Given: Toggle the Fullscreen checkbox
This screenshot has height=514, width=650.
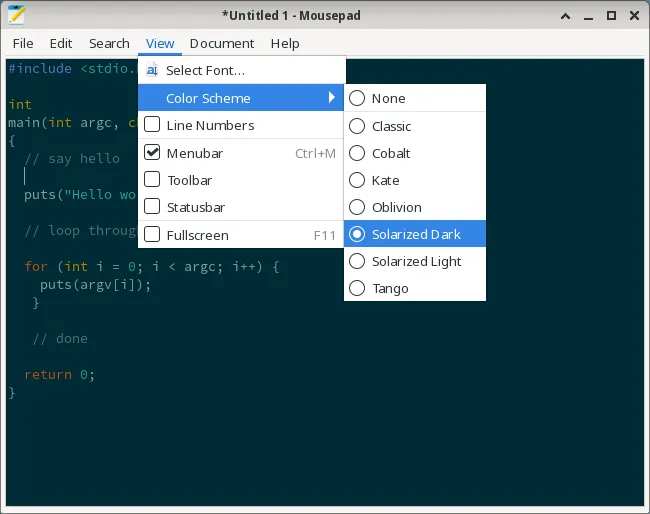Looking at the screenshot, I should (152, 235).
